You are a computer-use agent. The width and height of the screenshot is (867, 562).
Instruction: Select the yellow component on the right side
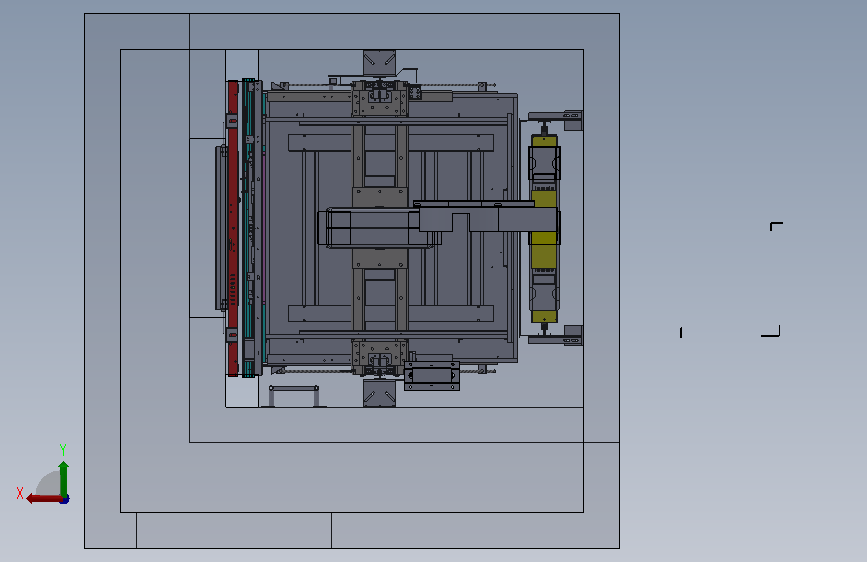(x=544, y=228)
